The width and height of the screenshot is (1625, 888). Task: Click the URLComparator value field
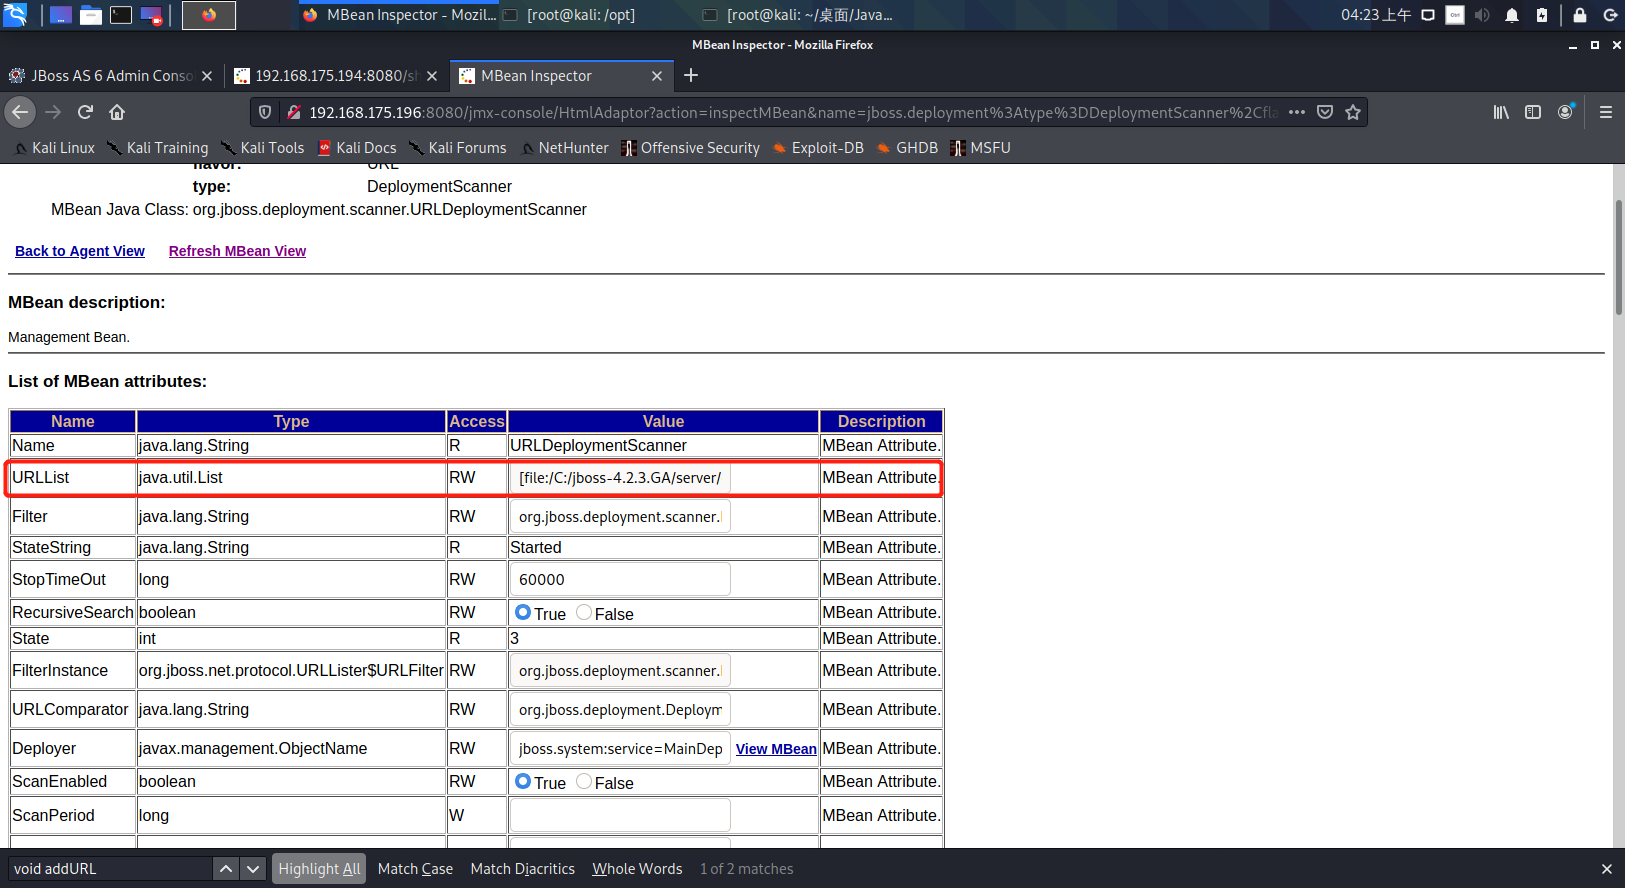click(x=620, y=710)
